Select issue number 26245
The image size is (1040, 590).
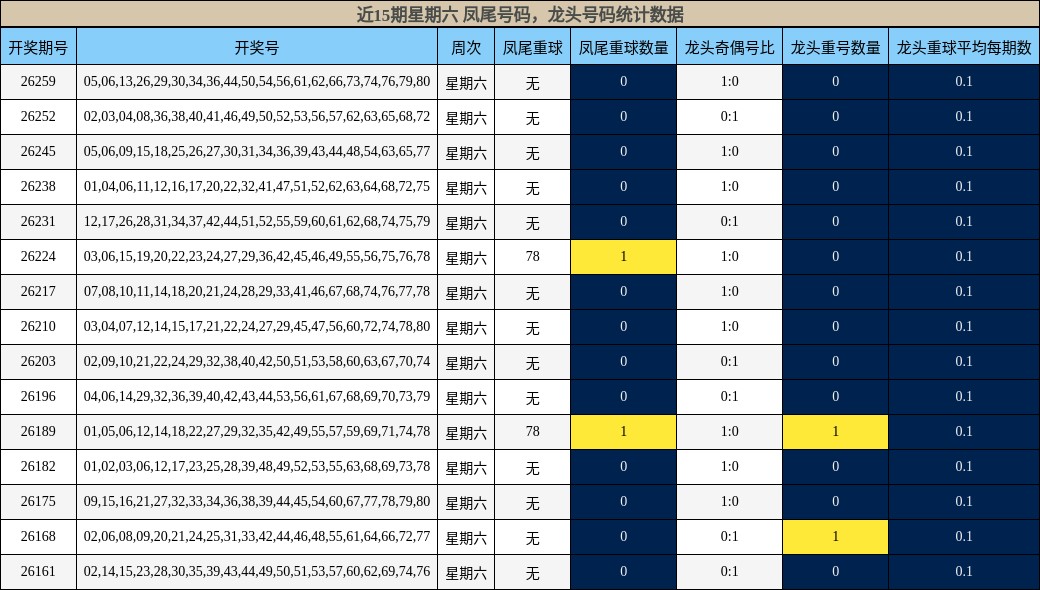tap(38, 152)
